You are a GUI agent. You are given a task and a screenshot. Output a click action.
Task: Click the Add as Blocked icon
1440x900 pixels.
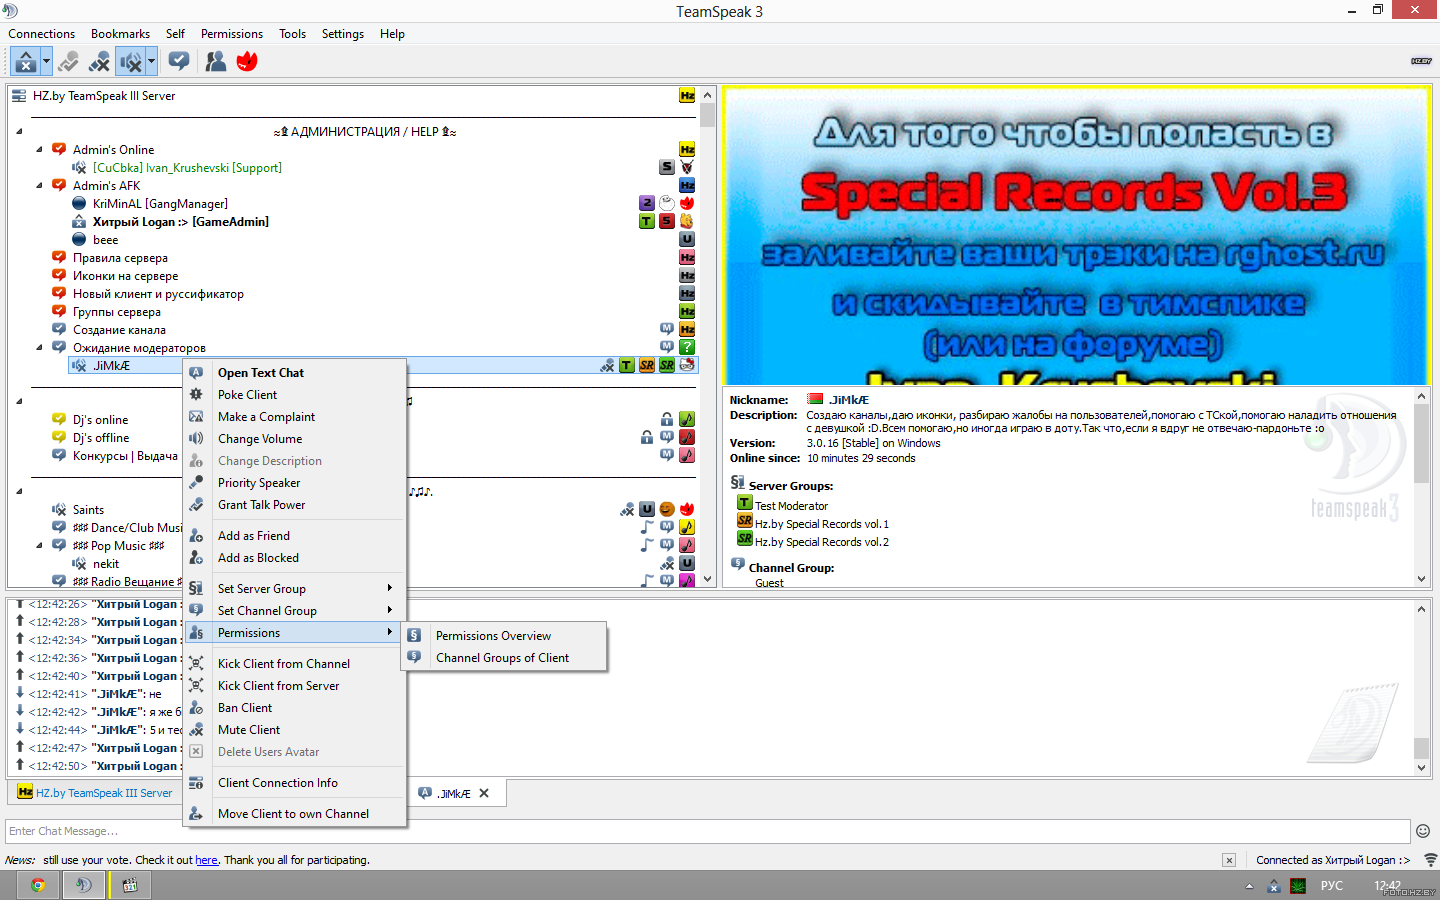coord(197,557)
